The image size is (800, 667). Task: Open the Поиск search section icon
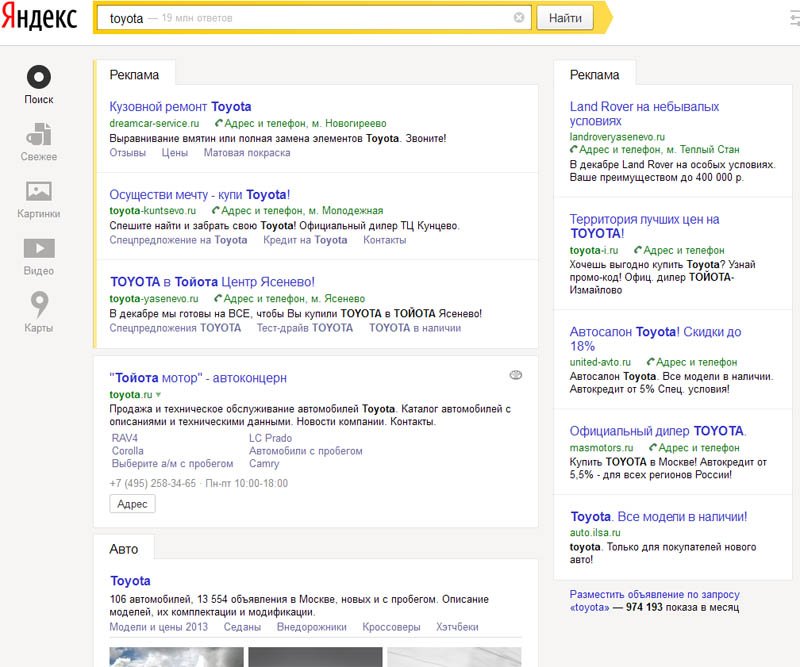[39, 77]
